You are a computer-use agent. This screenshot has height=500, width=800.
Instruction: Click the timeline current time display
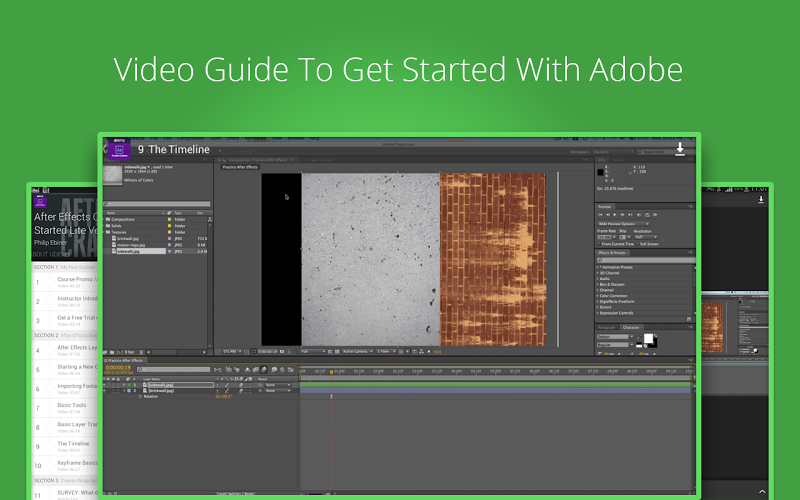[x=120, y=369]
